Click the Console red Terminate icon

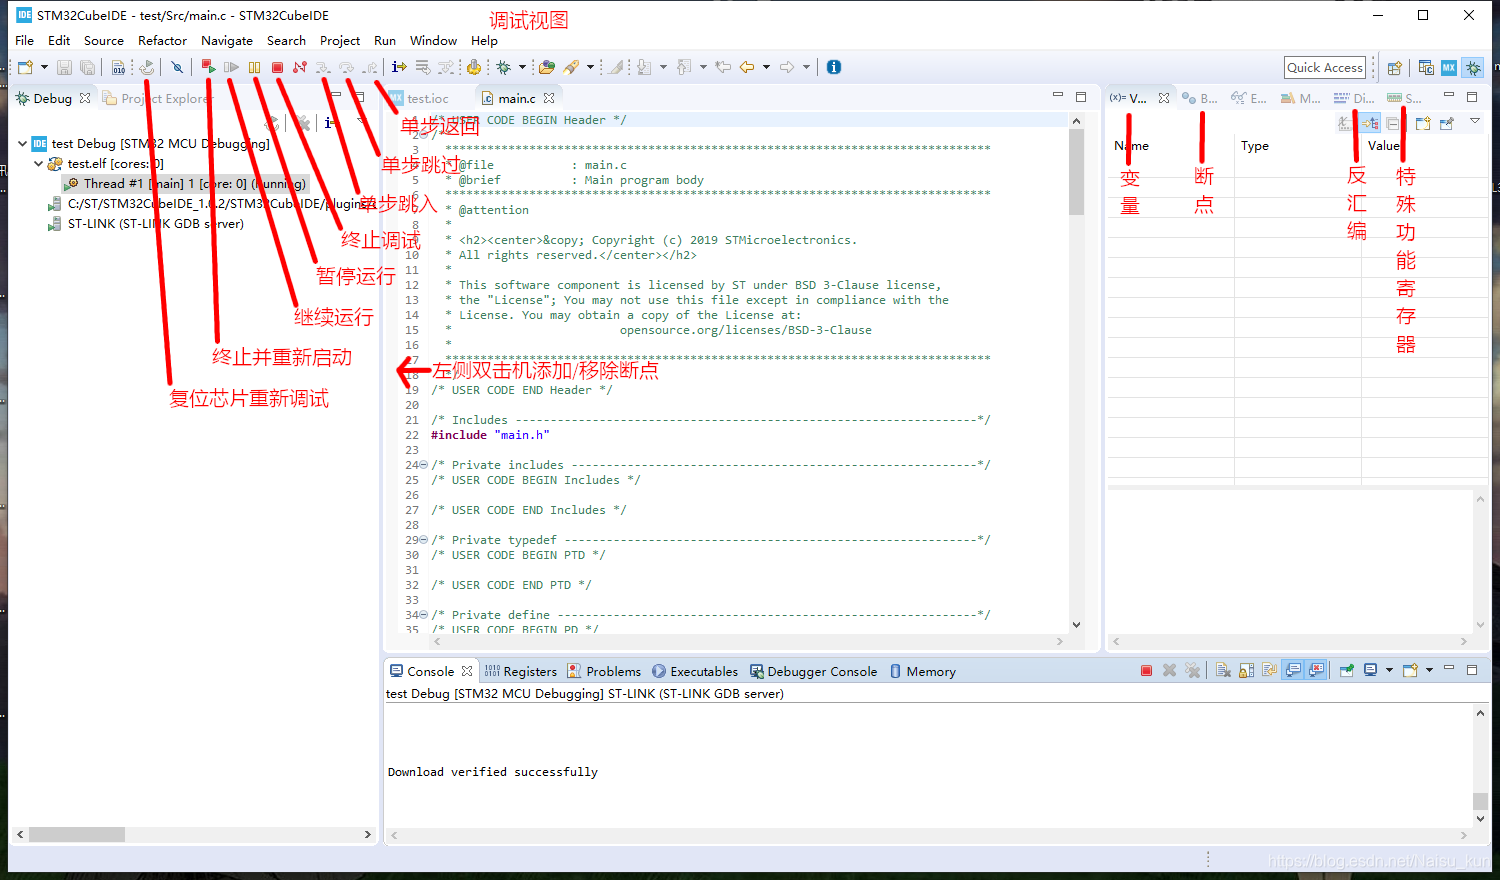point(1146,671)
